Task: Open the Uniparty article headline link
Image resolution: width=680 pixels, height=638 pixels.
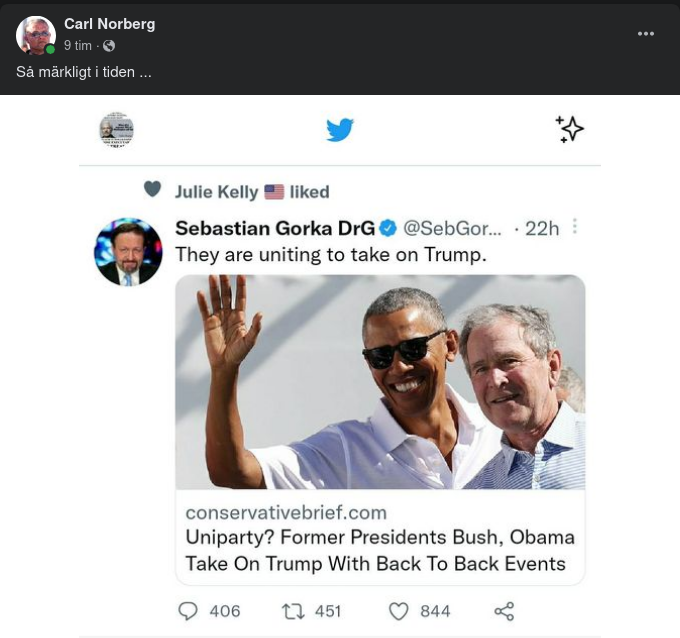Action: click(x=380, y=550)
